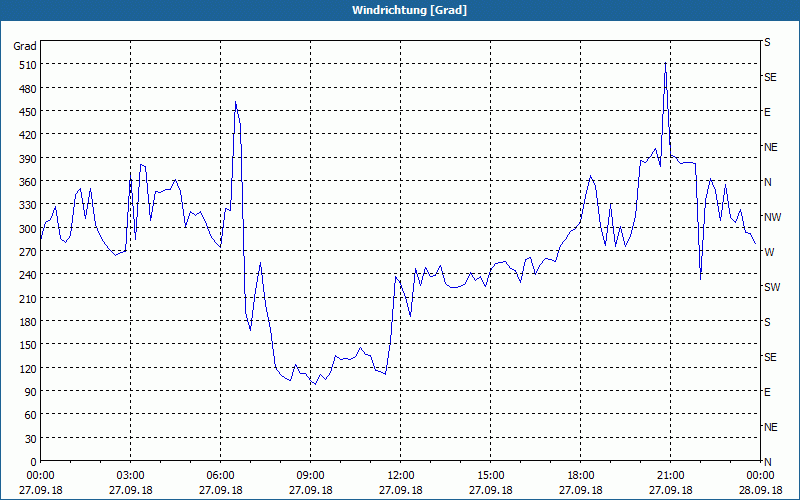This screenshot has height=500, width=800.
Task: Click the 180 y-axis value
Action: point(28,322)
